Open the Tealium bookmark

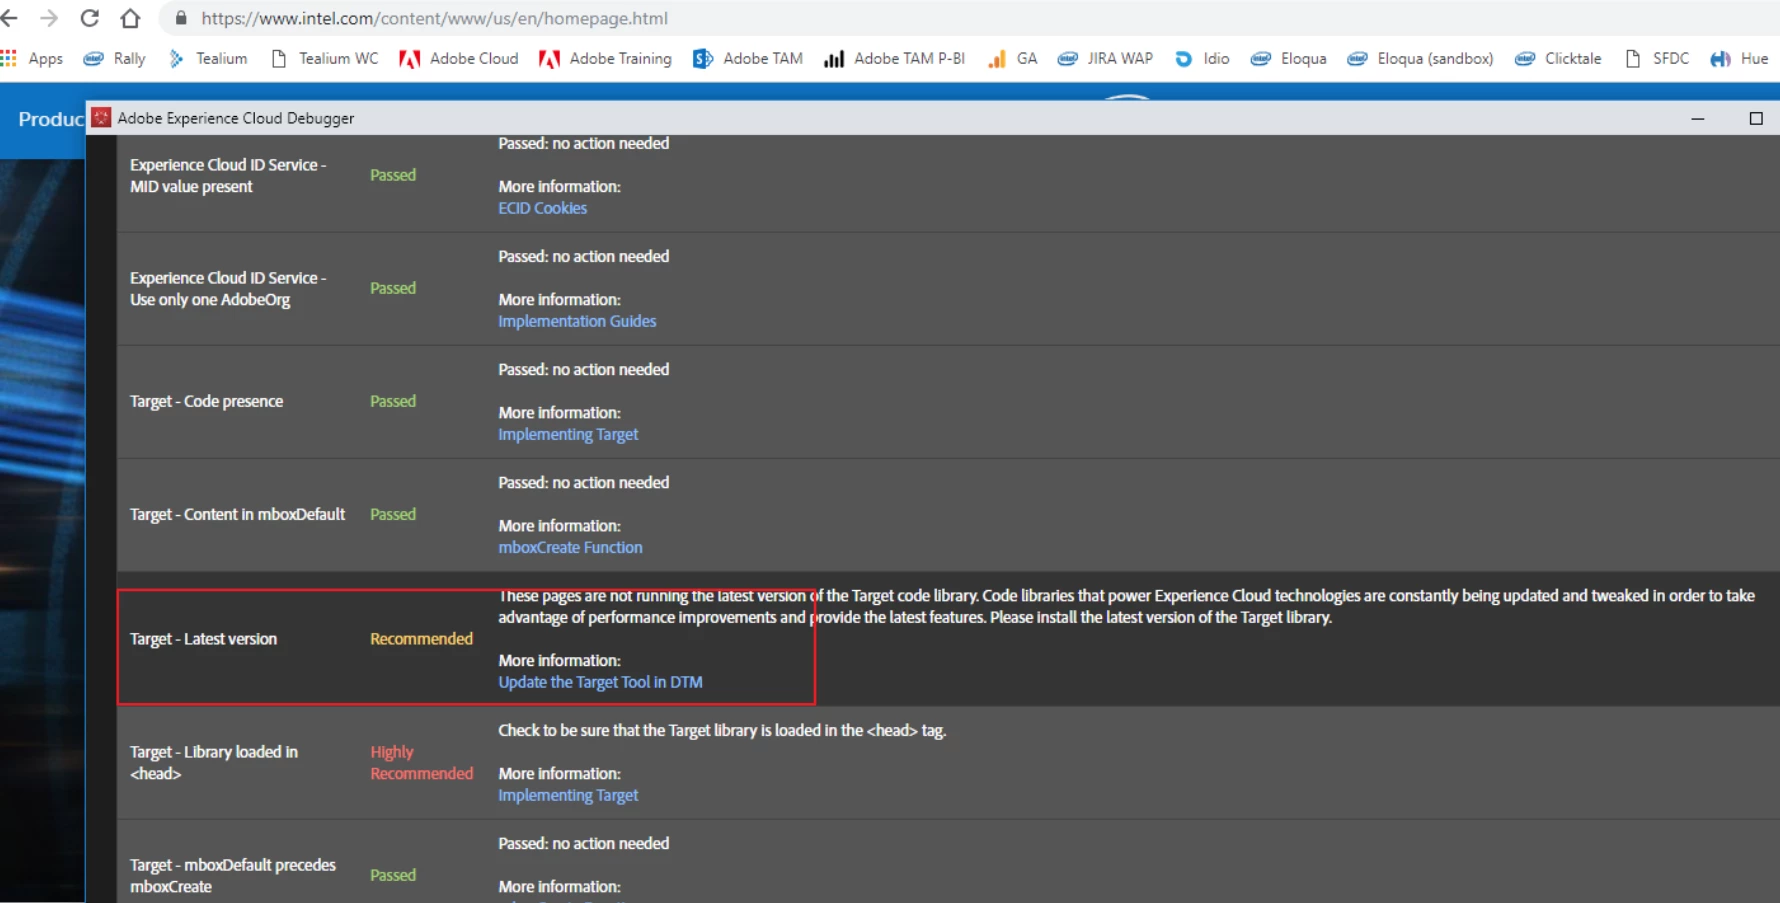(x=208, y=59)
